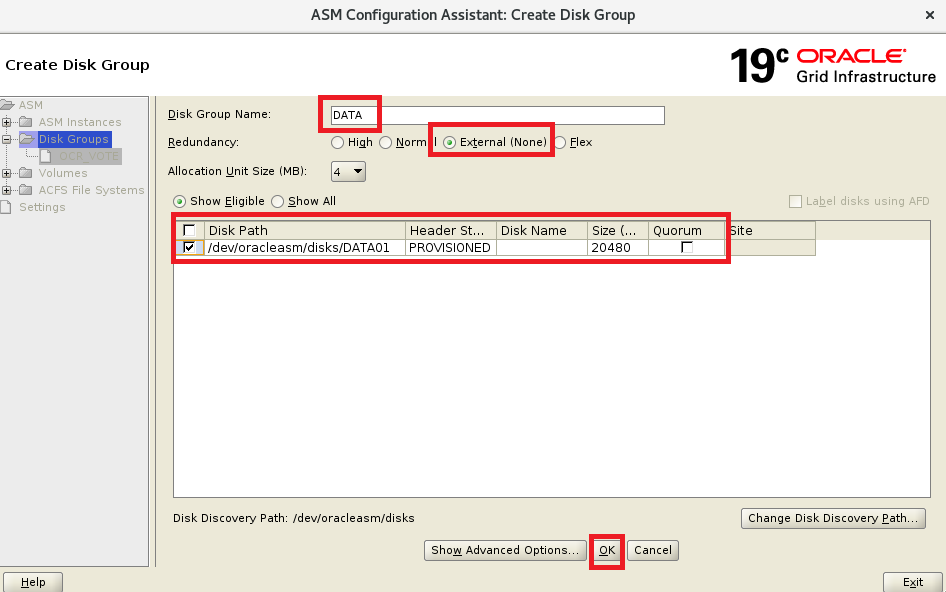Click Show Advanced Options button
This screenshot has width=946, height=592.
pos(505,550)
